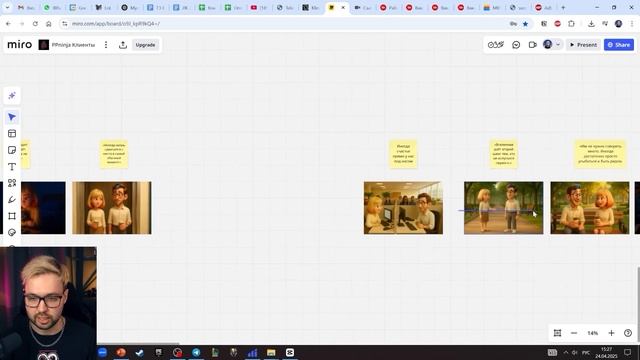Image resolution: width=640 pixels, height=360 pixels.
Task: Open CapCut from the taskbar
Action: tap(290, 352)
